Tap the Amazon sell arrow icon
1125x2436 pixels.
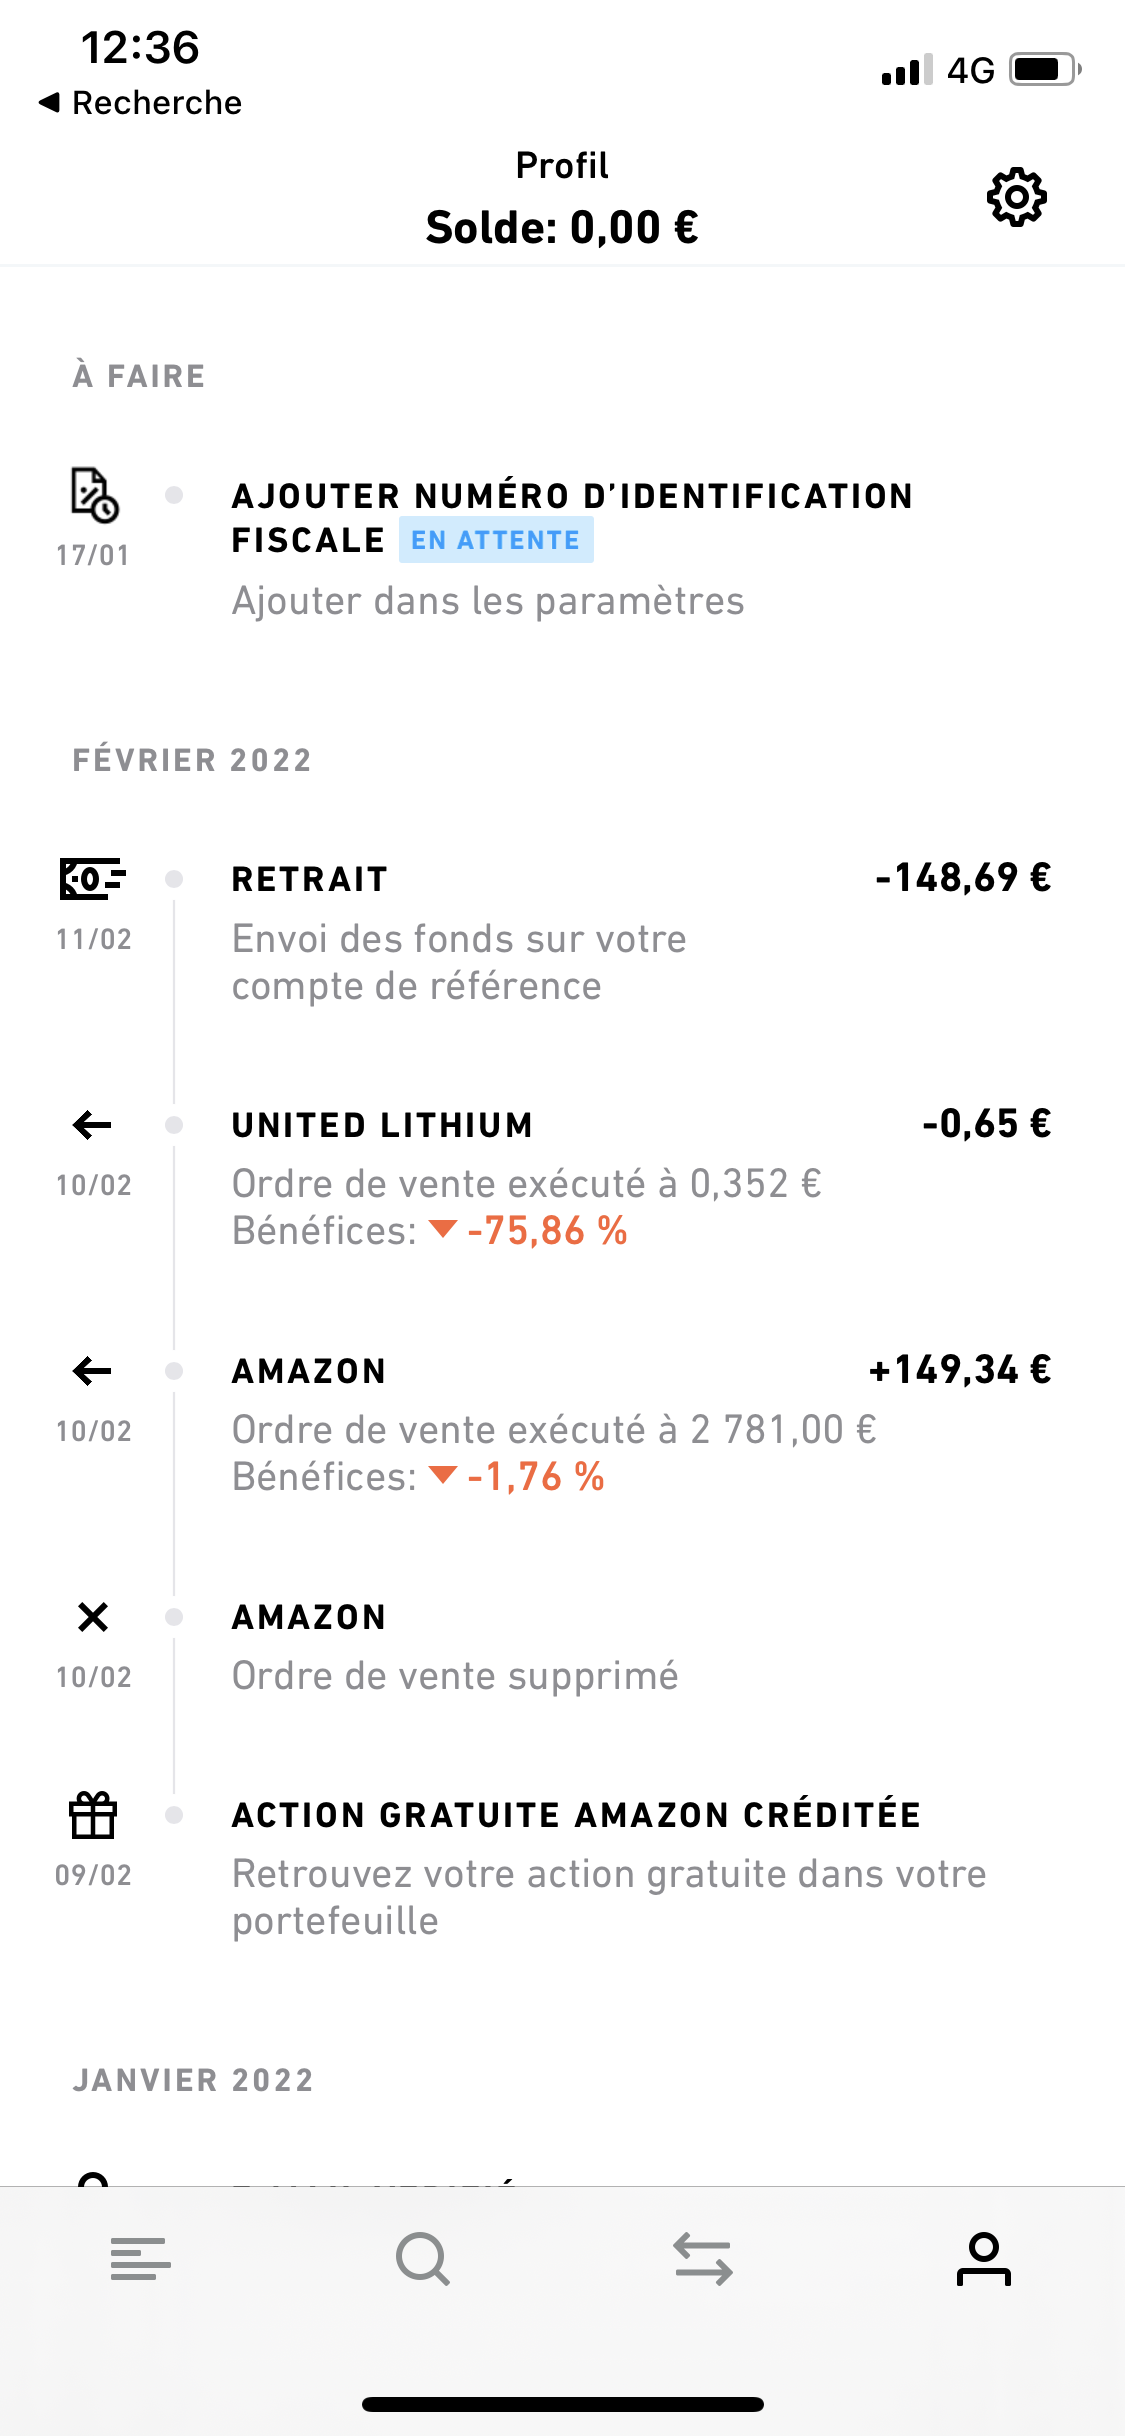(92, 1371)
